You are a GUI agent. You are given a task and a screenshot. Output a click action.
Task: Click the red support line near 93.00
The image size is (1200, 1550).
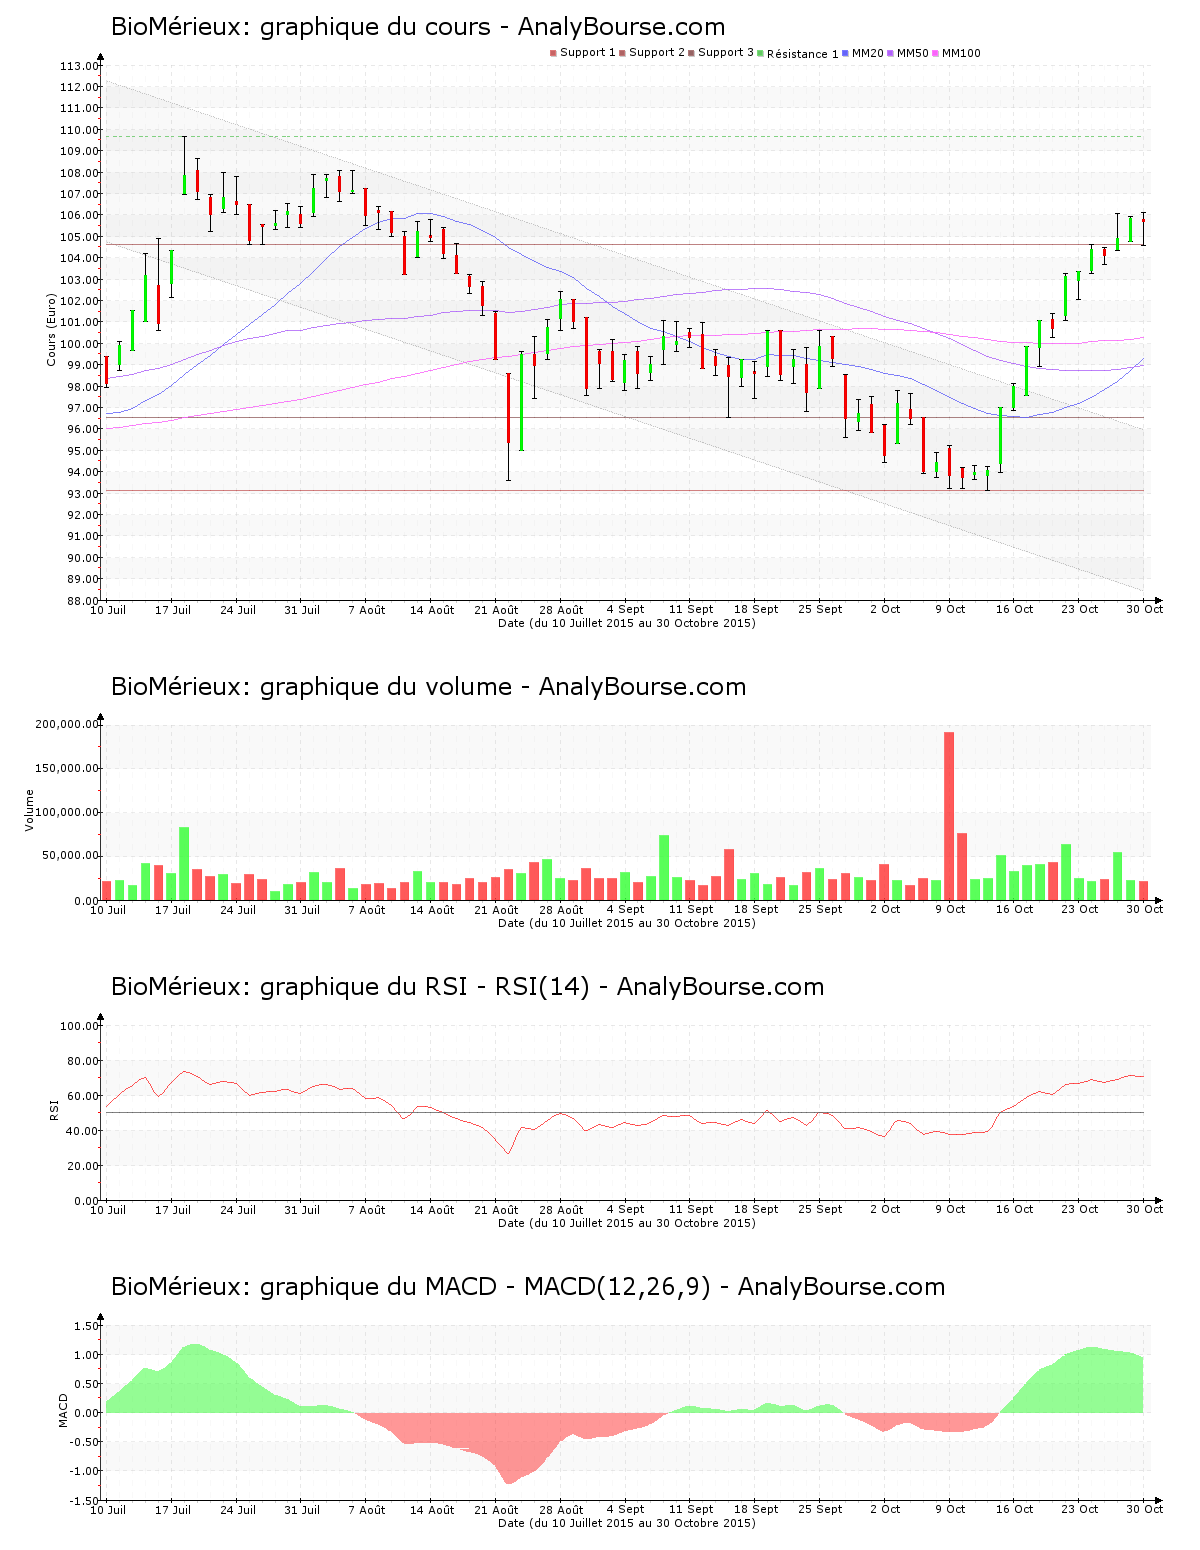pyautogui.click(x=624, y=490)
